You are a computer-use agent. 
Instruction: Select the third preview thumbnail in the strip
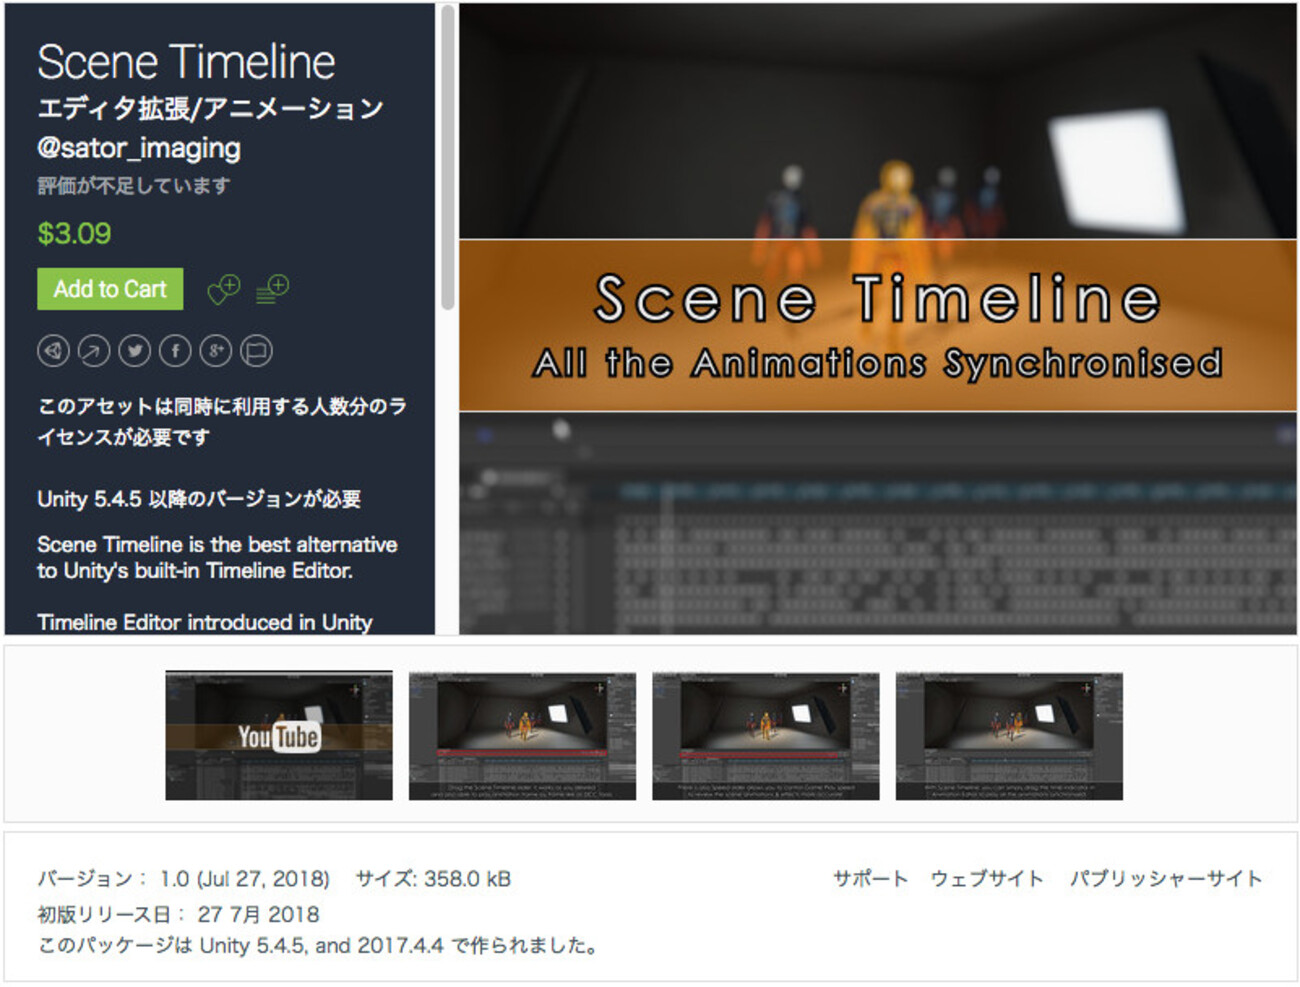(766, 736)
